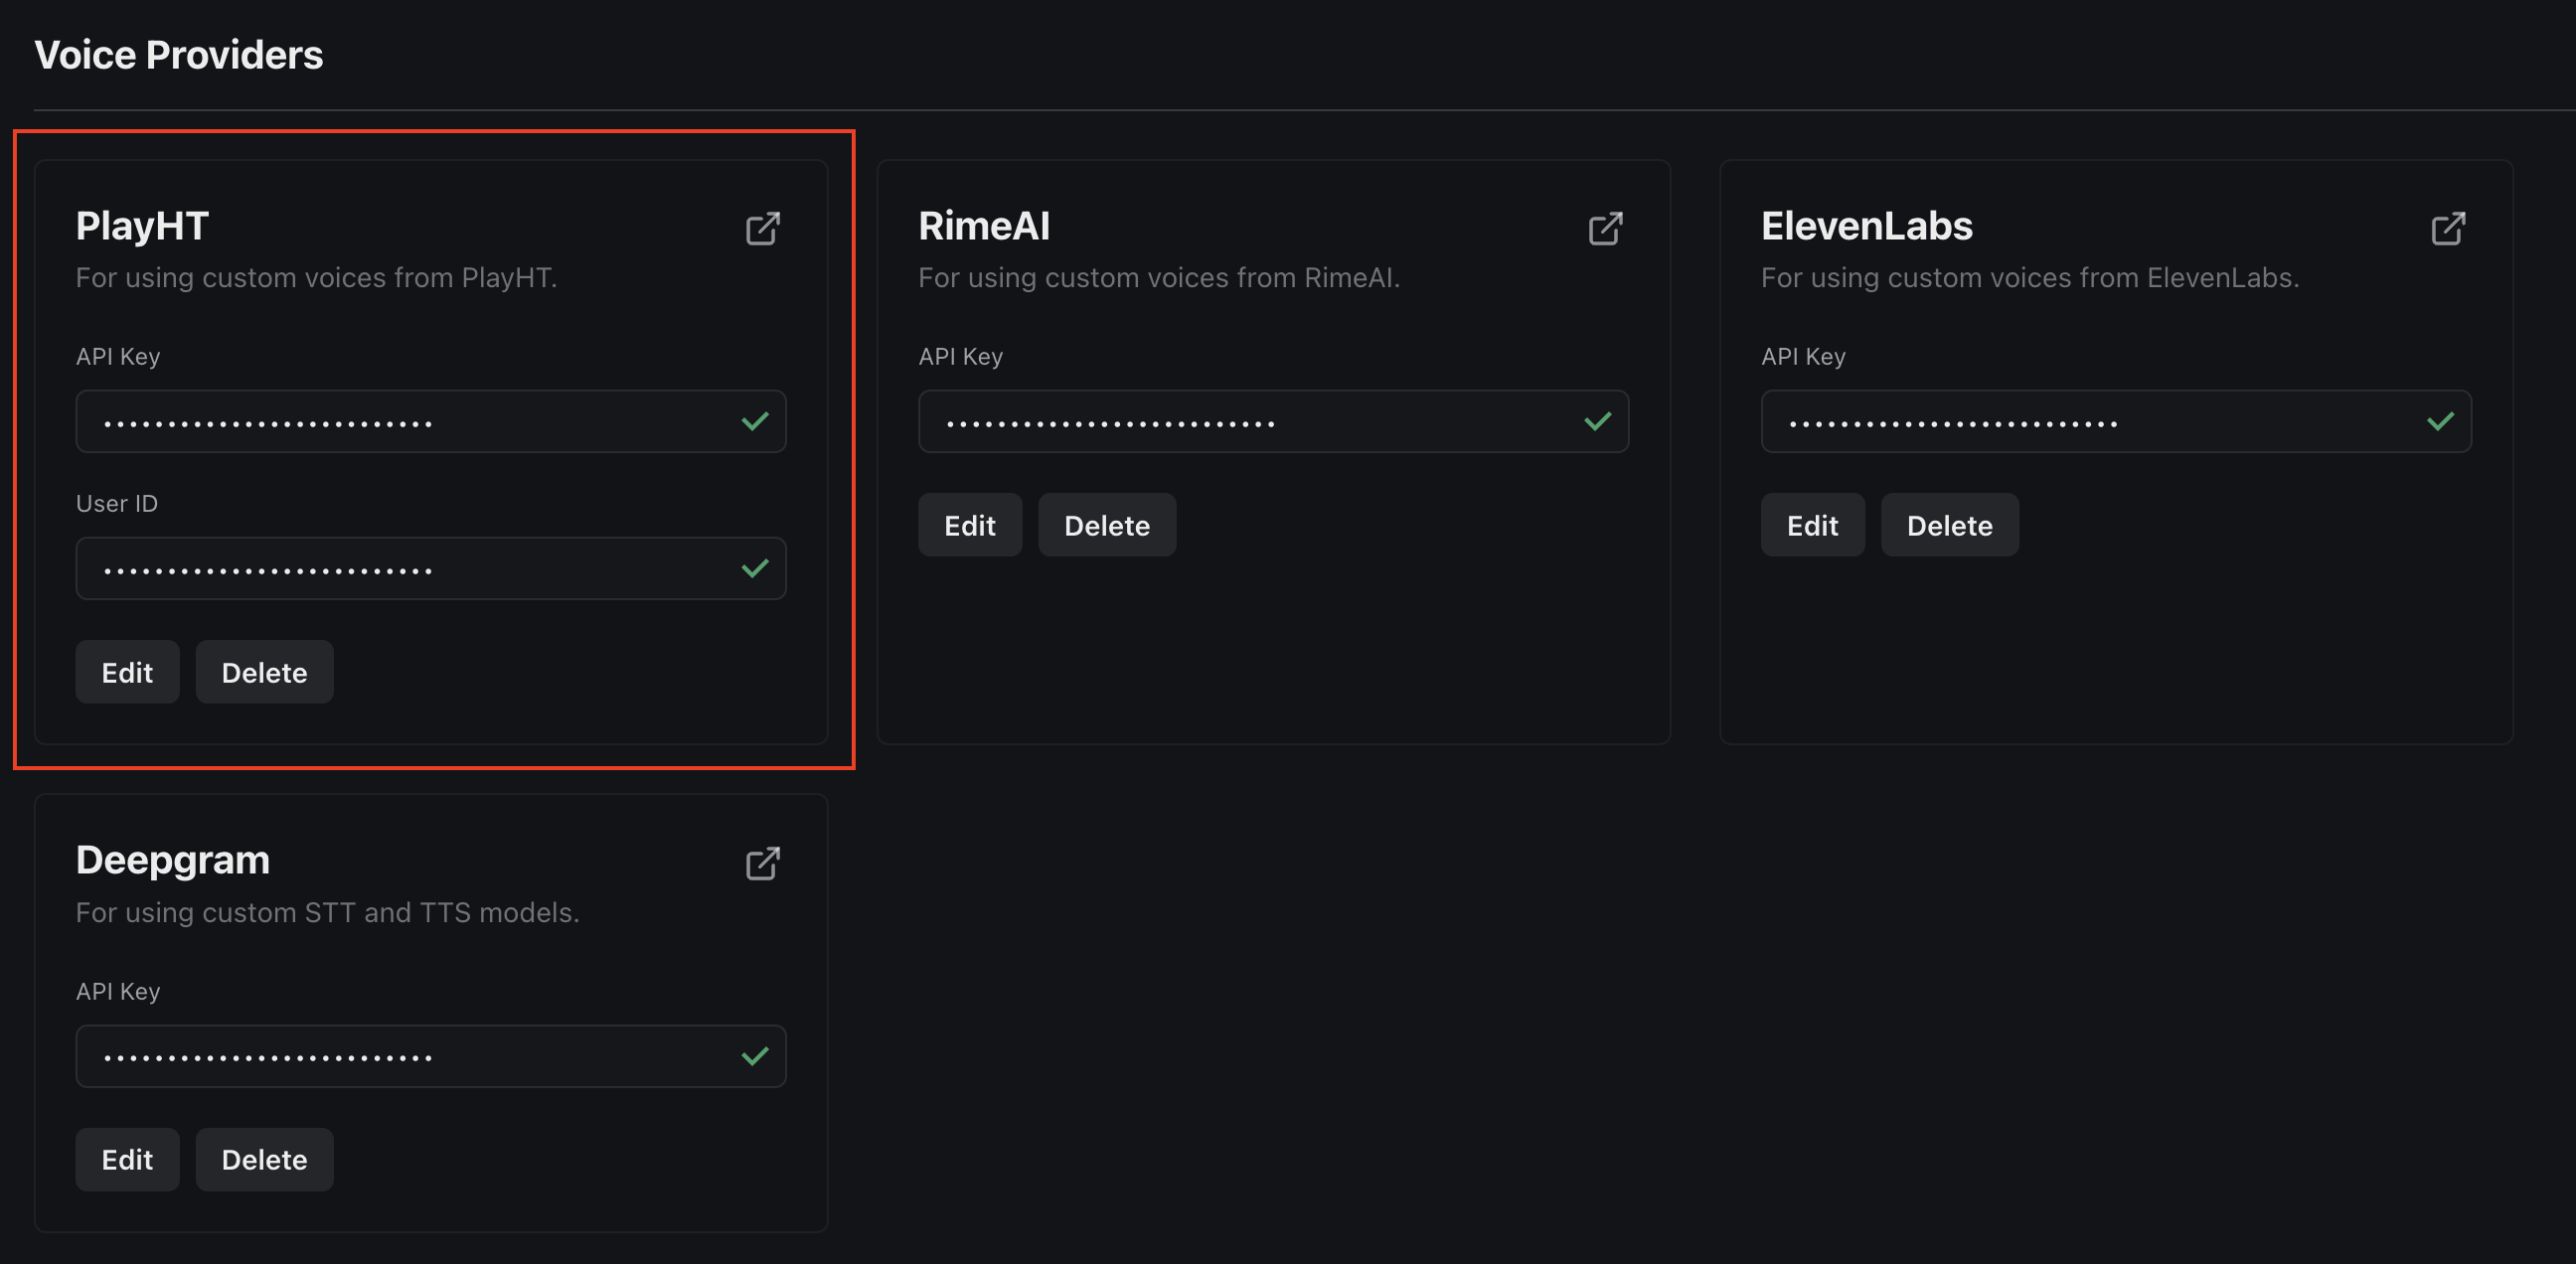The height and width of the screenshot is (1264, 2576).
Task: Delete the PlayHT provider
Action: pyautogui.click(x=264, y=672)
